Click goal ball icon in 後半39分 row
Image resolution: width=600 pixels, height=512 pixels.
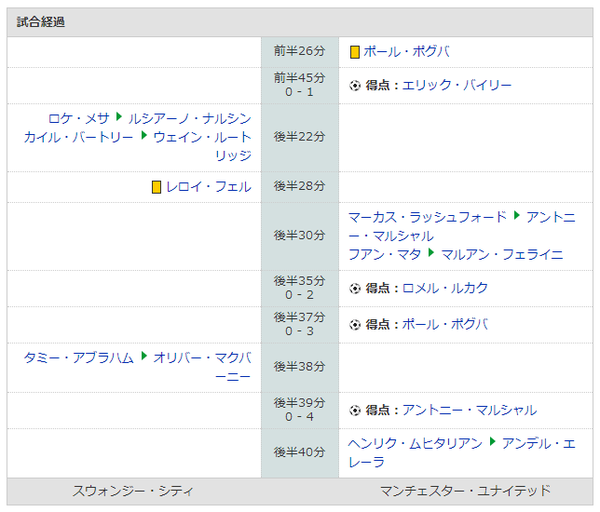pos(355,411)
